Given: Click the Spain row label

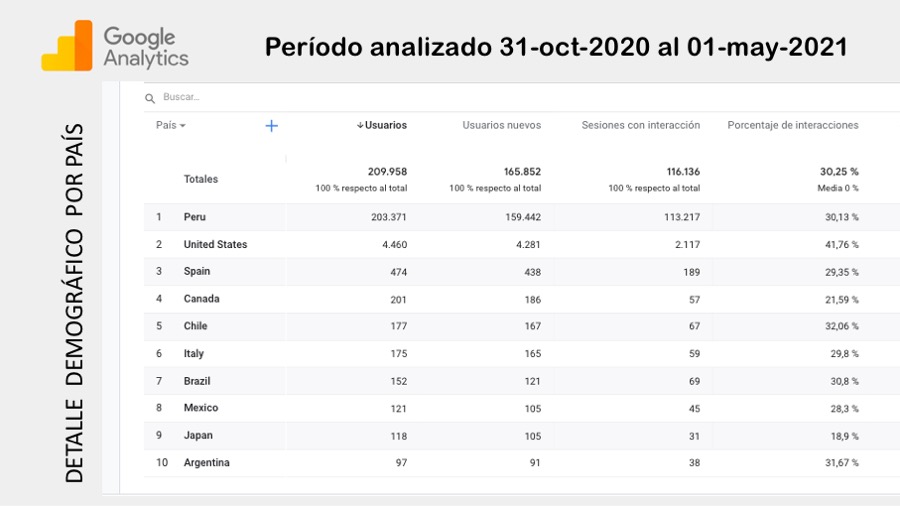Looking at the screenshot, I should 197,272.
